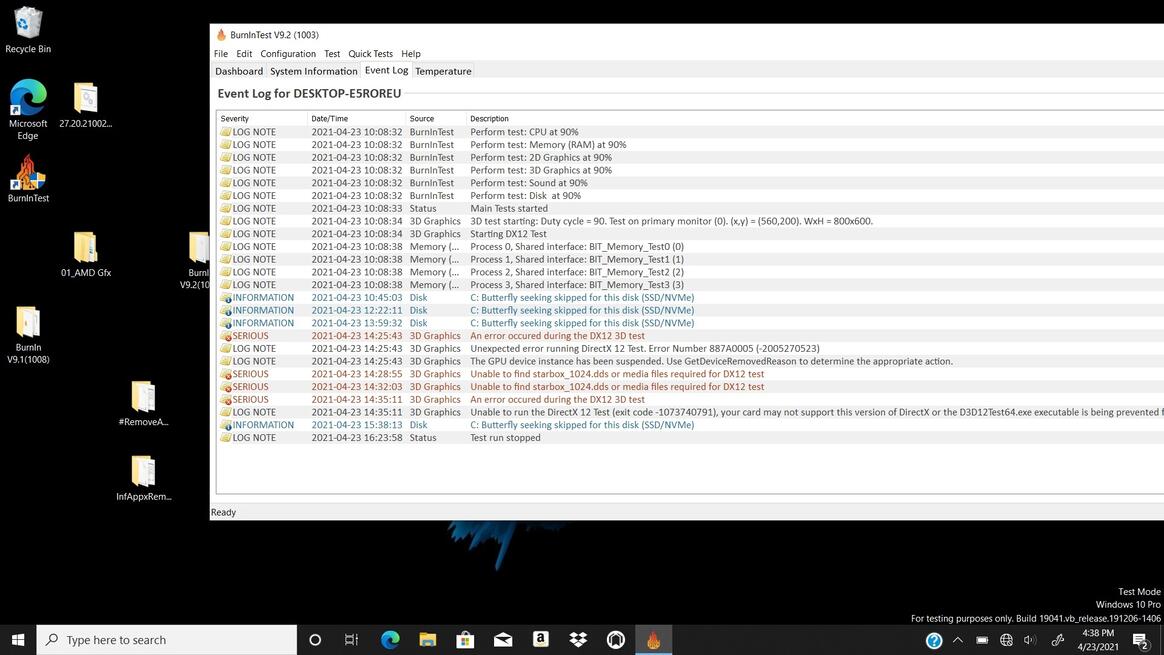Image resolution: width=1164 pixels, height=655 pixels.
Task: Open the File menu
Action: click(x=221, y=53)
